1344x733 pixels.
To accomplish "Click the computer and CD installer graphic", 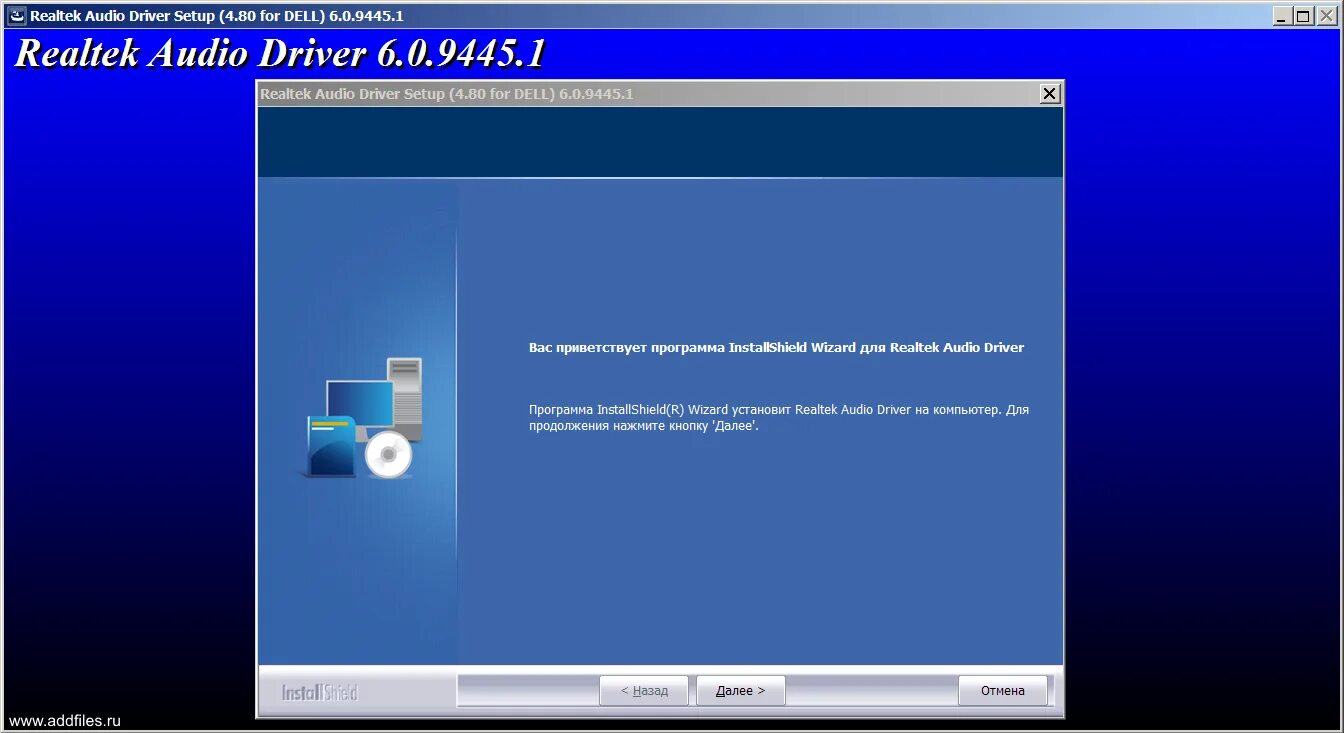I will click(x=364, y=418).
